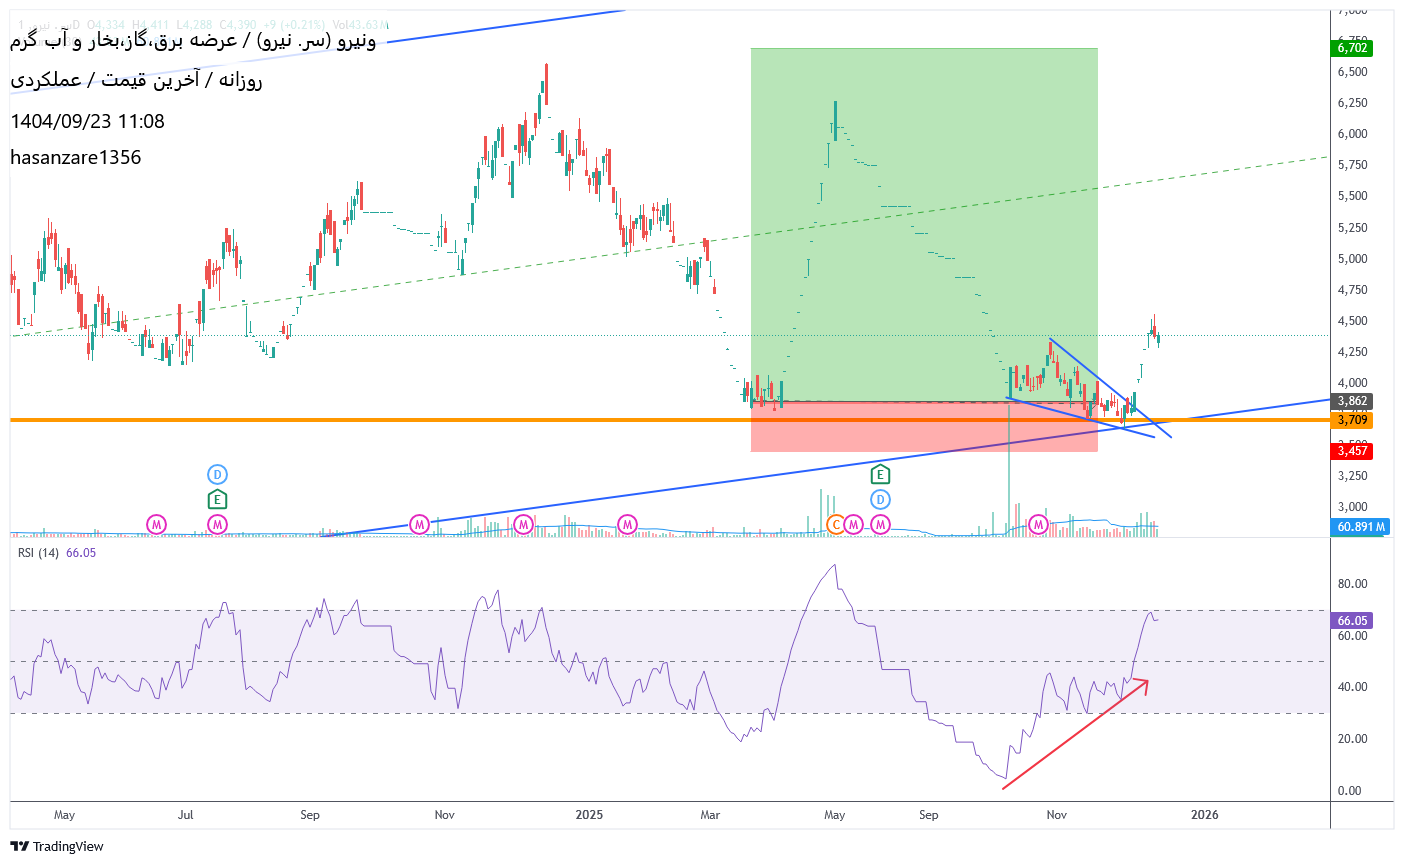Click the red 3,457 stop price label
This screenshot has width=1404, height=864.
[x=1352, y=451]
